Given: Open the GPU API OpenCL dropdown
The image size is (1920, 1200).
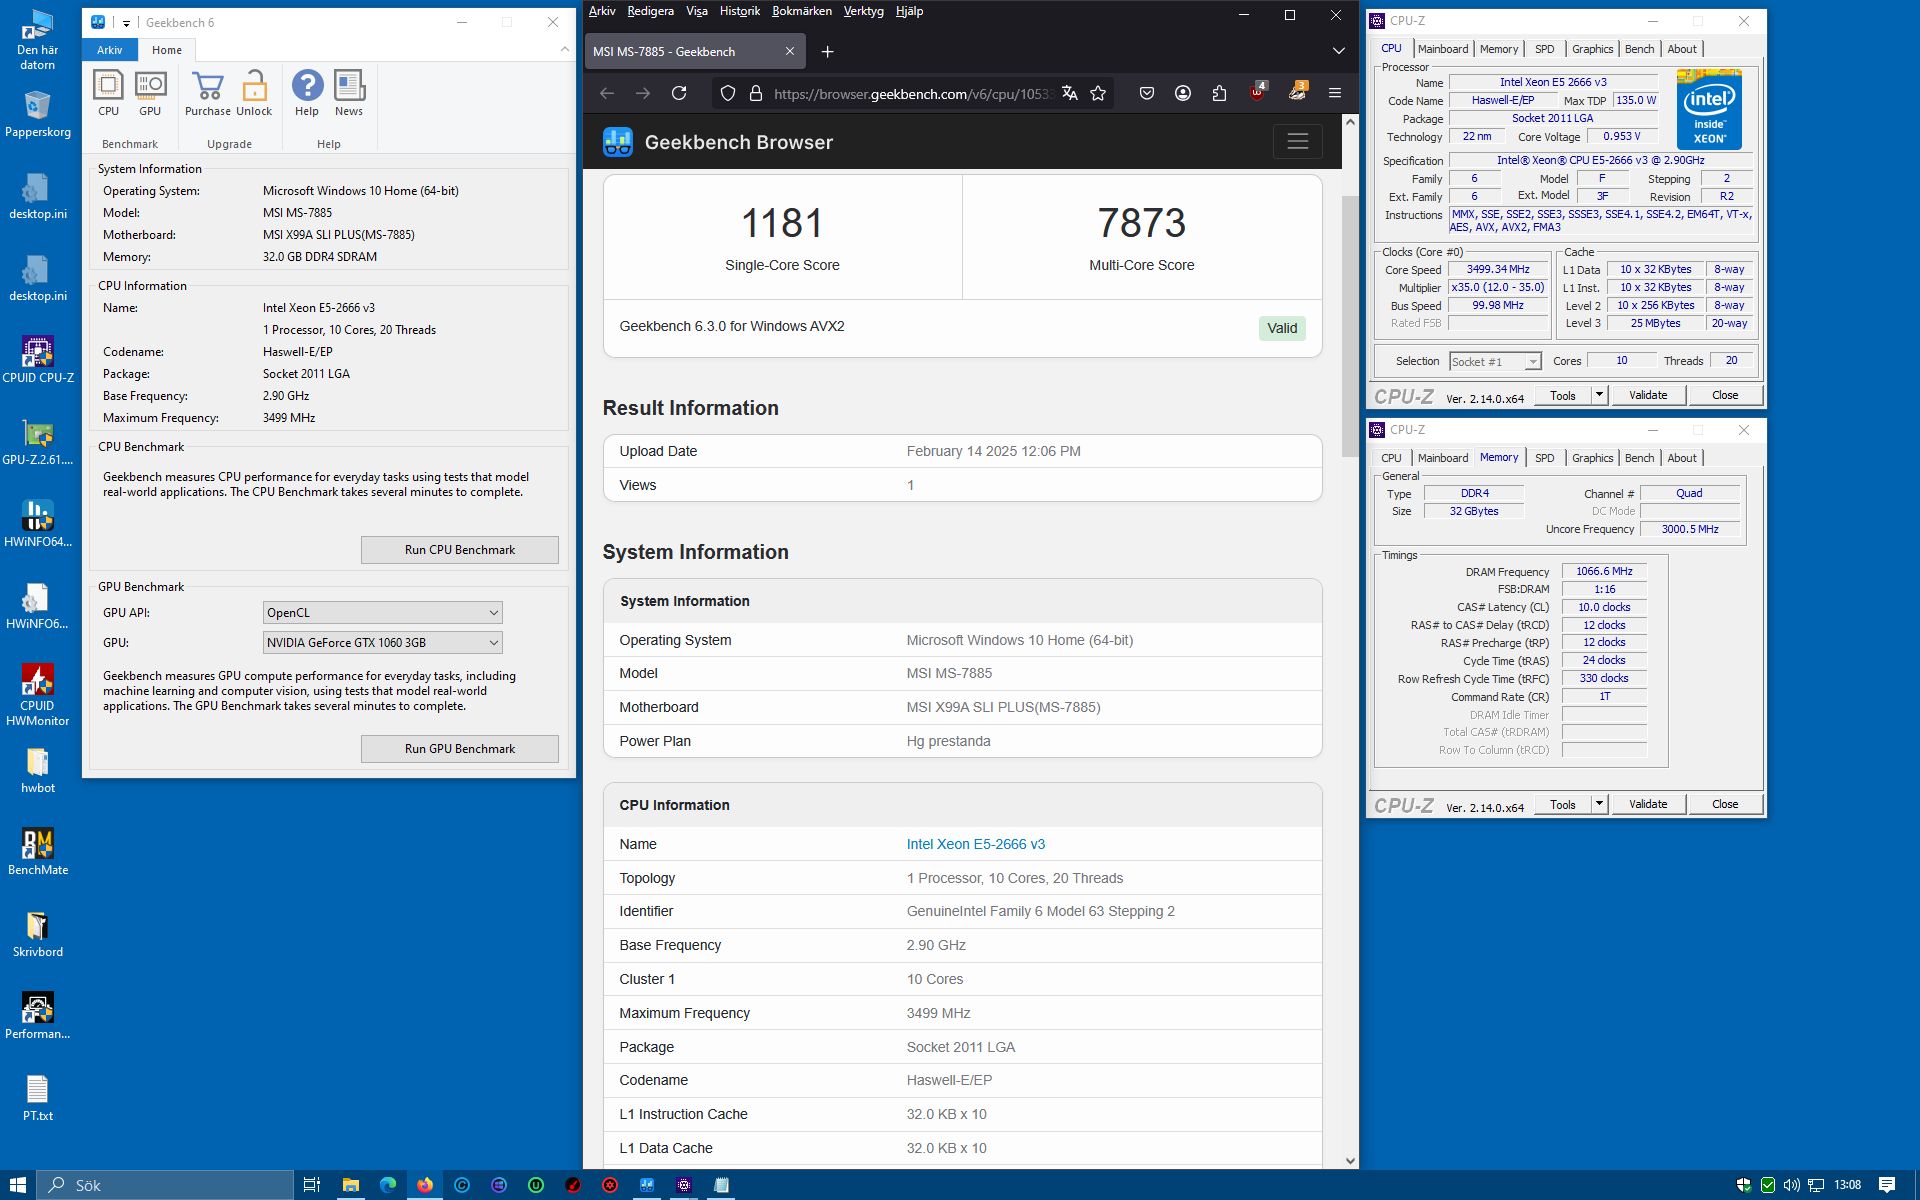Looking at the screenshot, I should pyautogui.click(x=383, y=612).
